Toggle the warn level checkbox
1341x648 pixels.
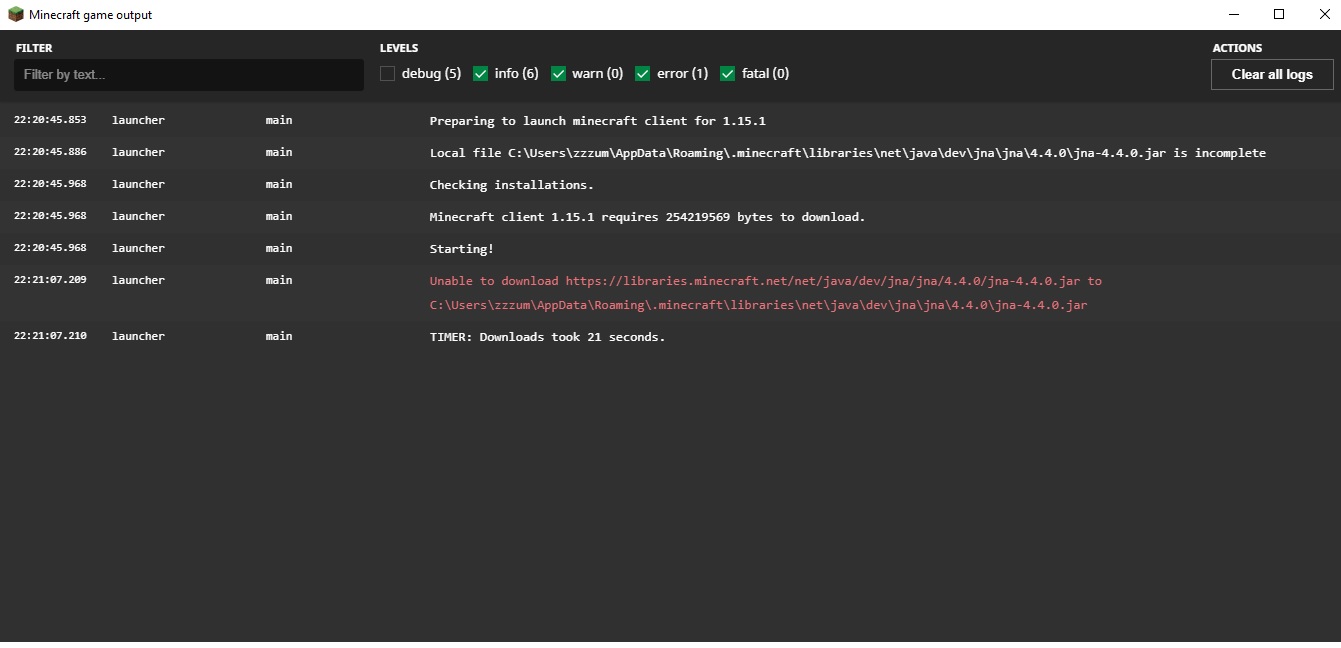click(x=559, y=74)
